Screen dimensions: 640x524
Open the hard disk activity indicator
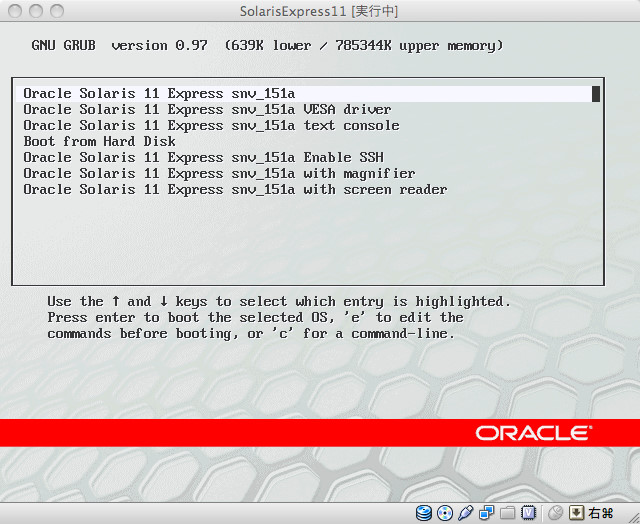tap(424, 513)
